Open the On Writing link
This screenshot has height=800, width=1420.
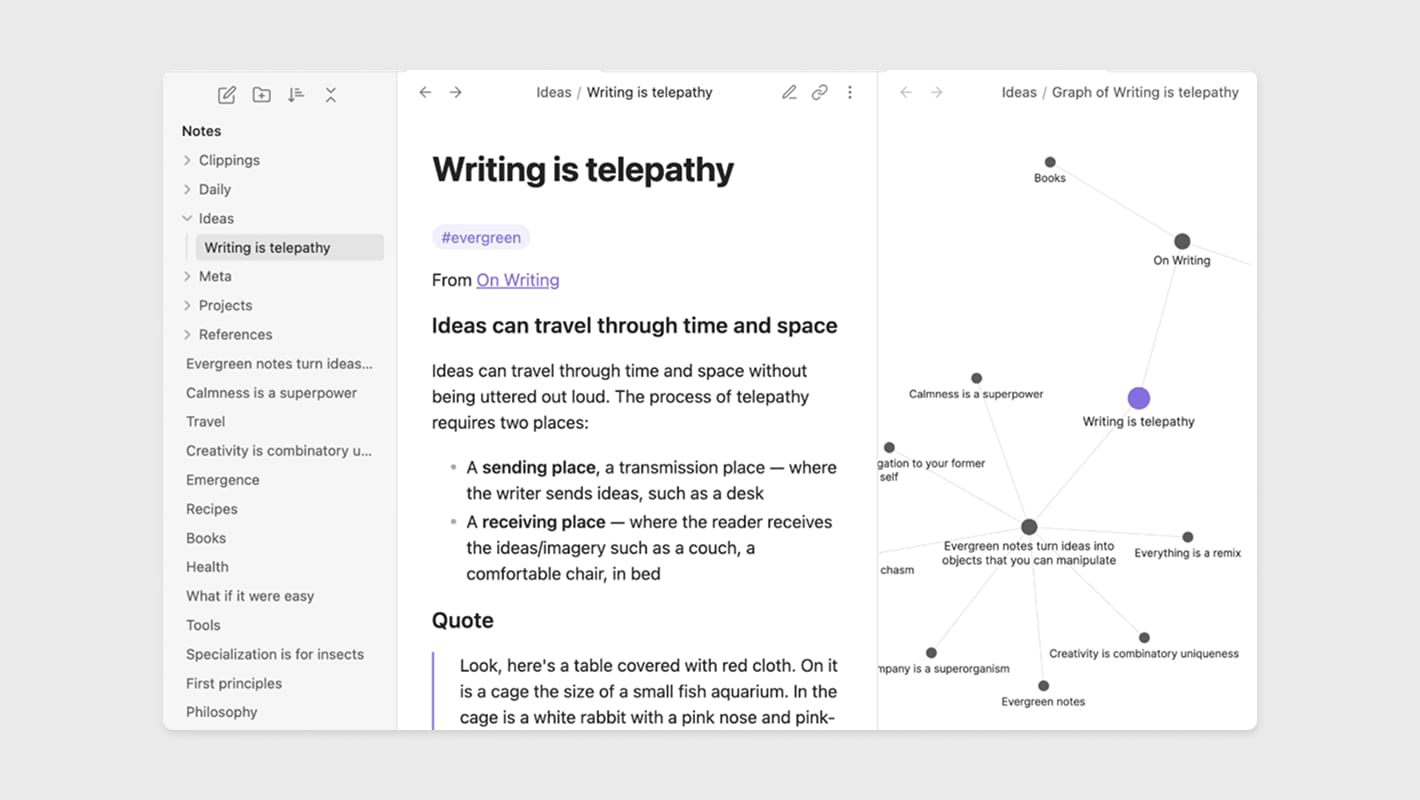coord(517,280)
